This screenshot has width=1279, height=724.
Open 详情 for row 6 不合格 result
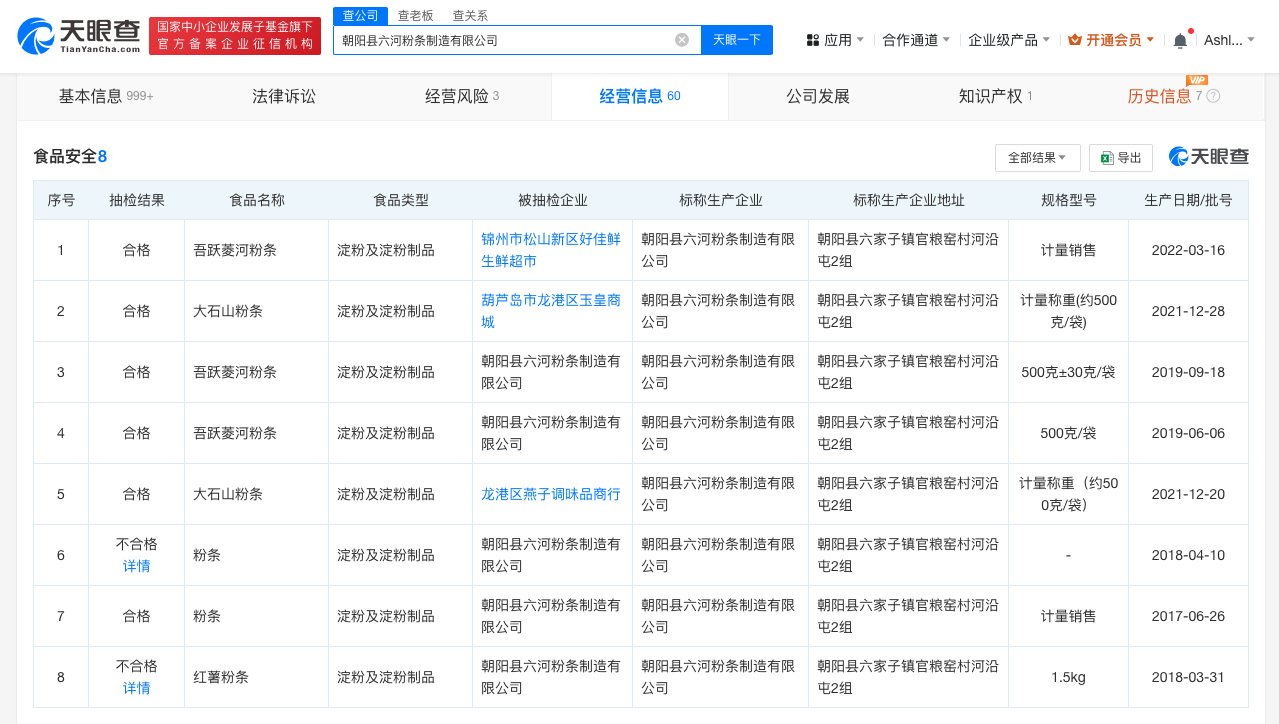click(x=137, y=566)
